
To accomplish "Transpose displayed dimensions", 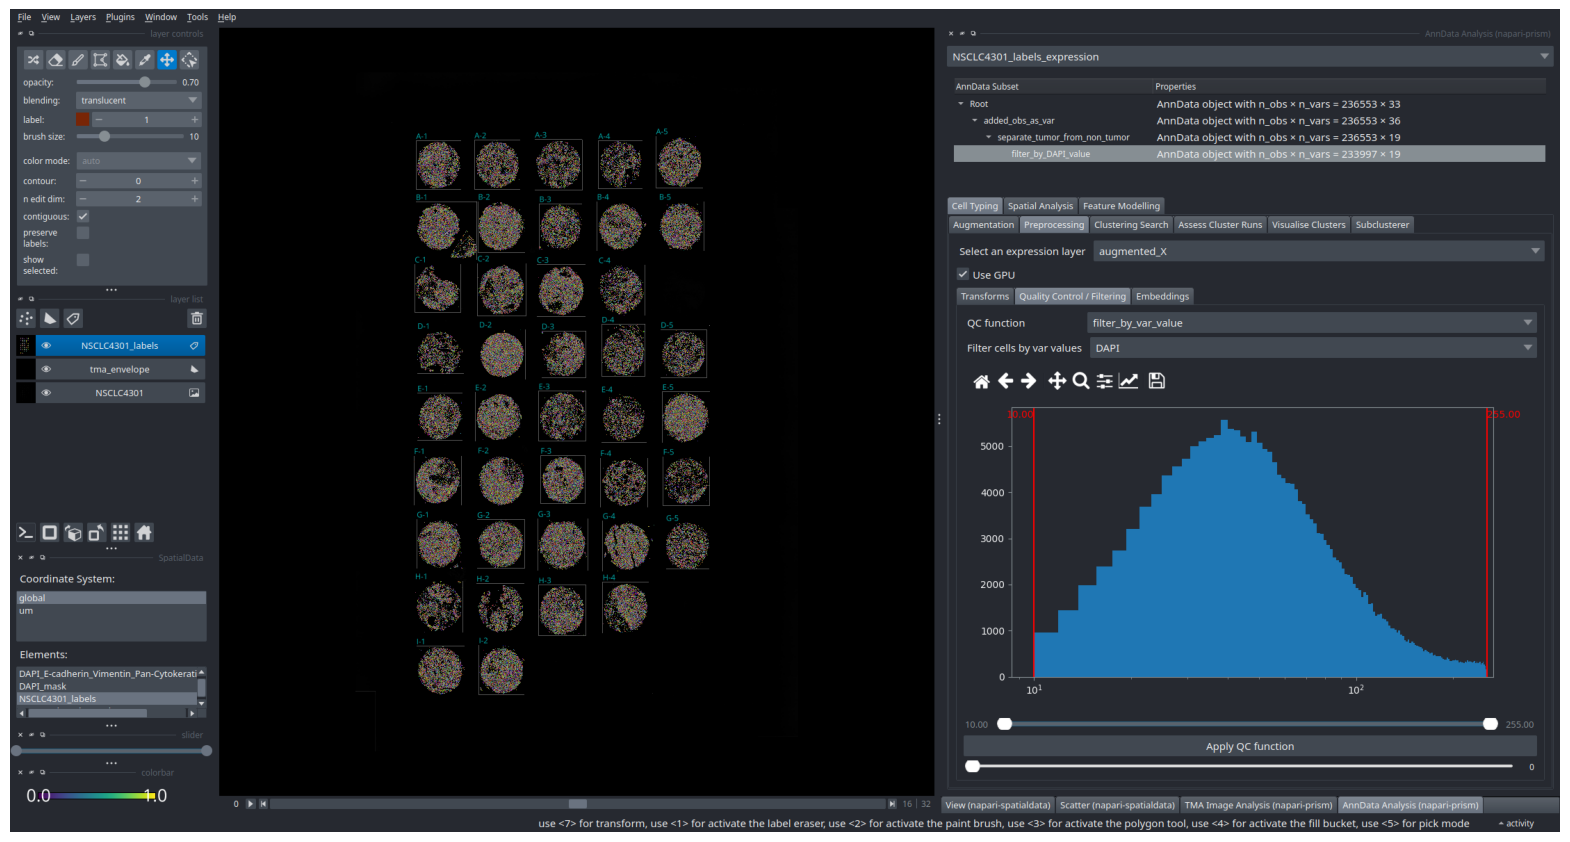I will (x=96, y=533).
